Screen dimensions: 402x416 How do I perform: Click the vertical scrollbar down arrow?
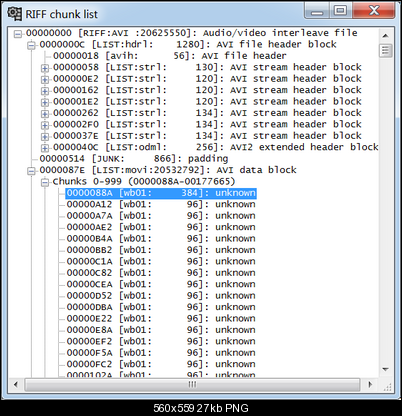(x=385, y=369)
